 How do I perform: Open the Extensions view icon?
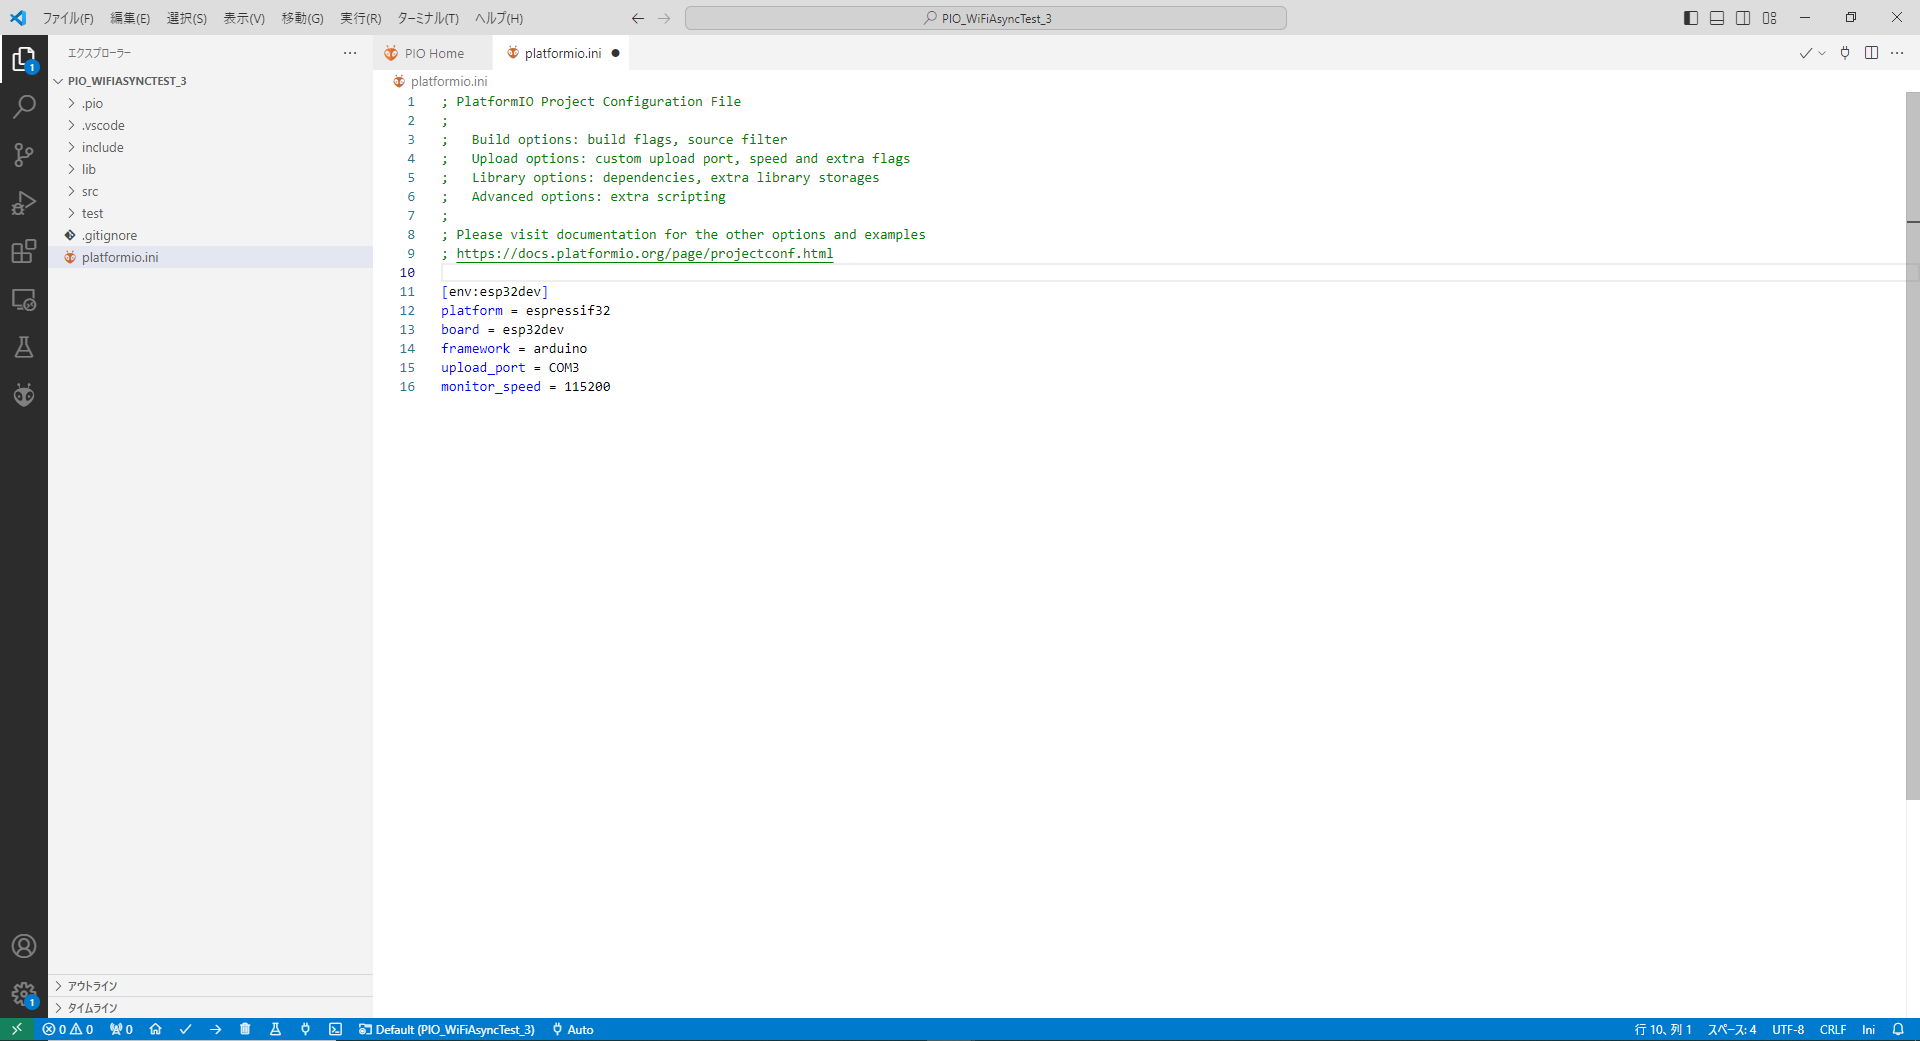[24, 251]
